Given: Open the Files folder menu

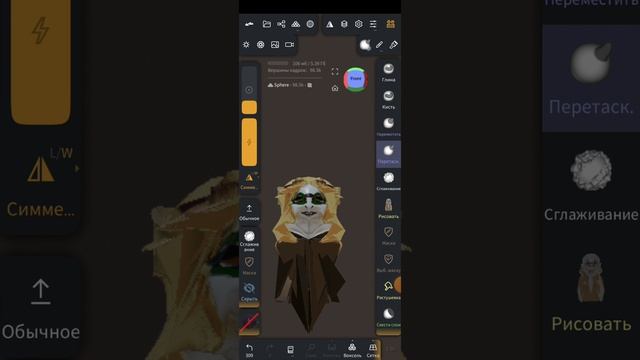Looking at the screenshot, I should point(267,24).
